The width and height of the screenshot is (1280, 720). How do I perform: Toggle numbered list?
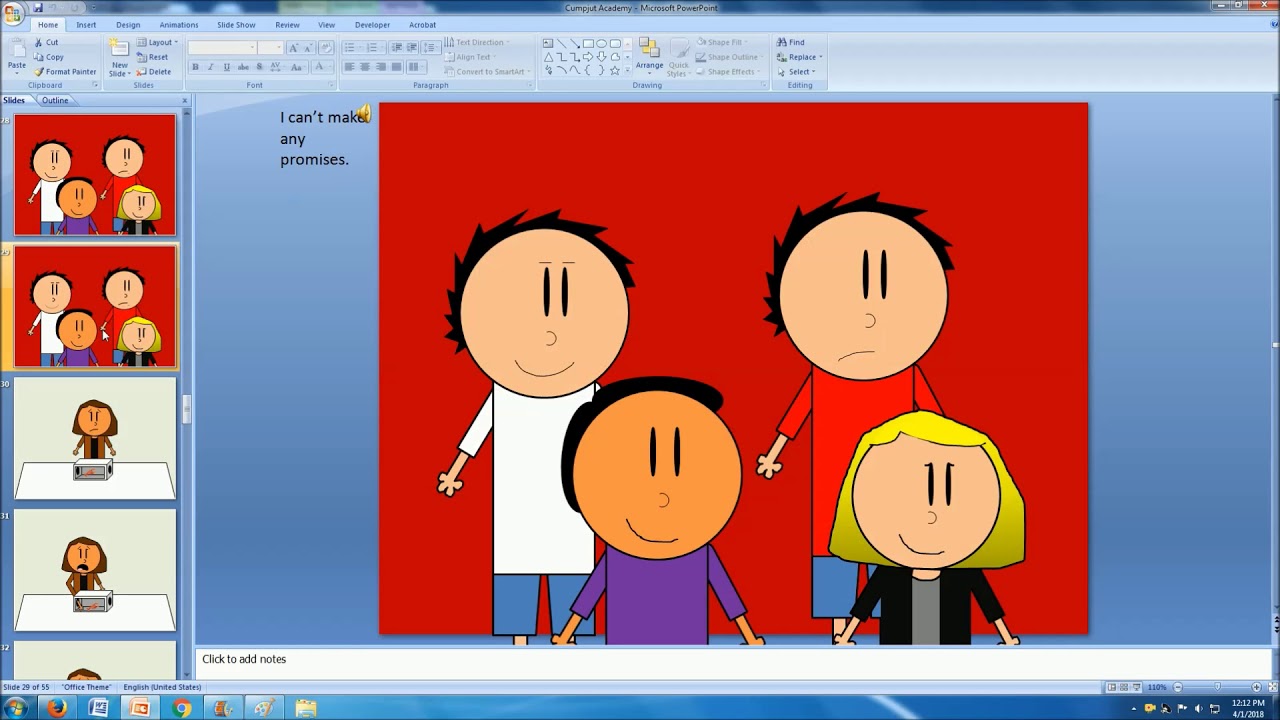[374, 48]
